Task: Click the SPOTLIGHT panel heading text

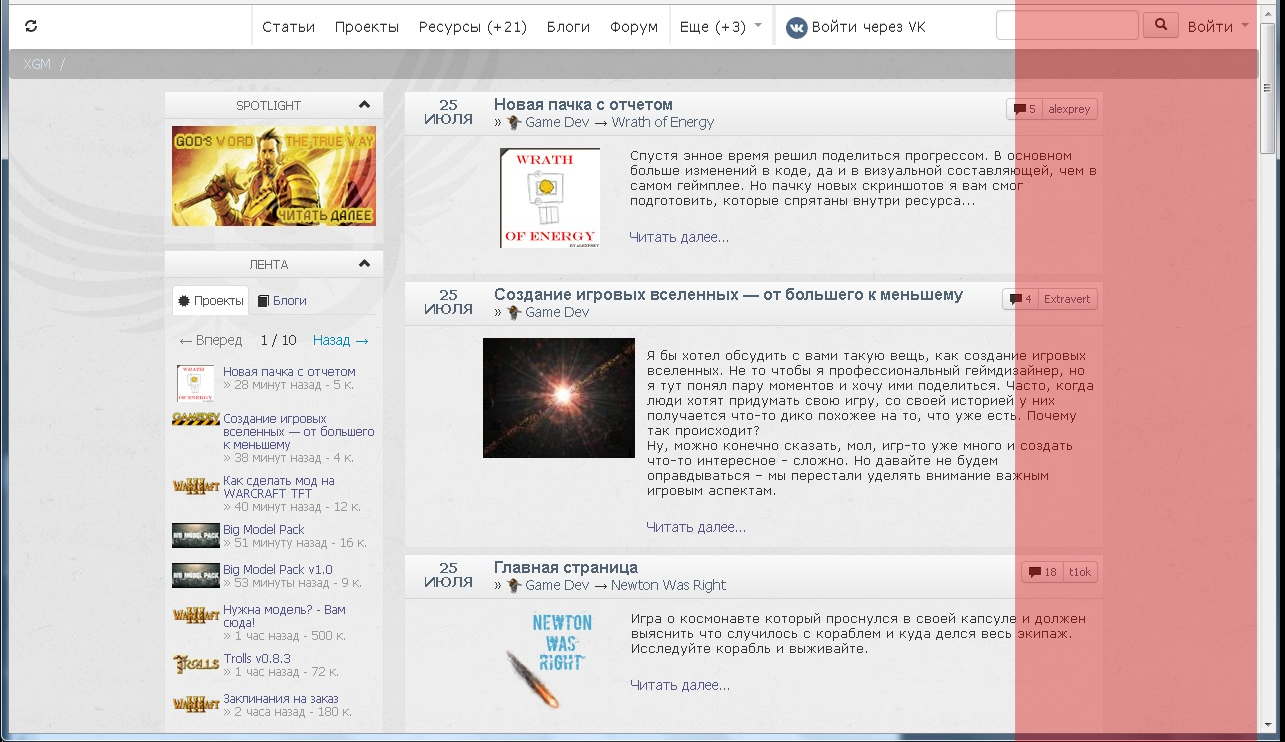Action: point(268,105)
